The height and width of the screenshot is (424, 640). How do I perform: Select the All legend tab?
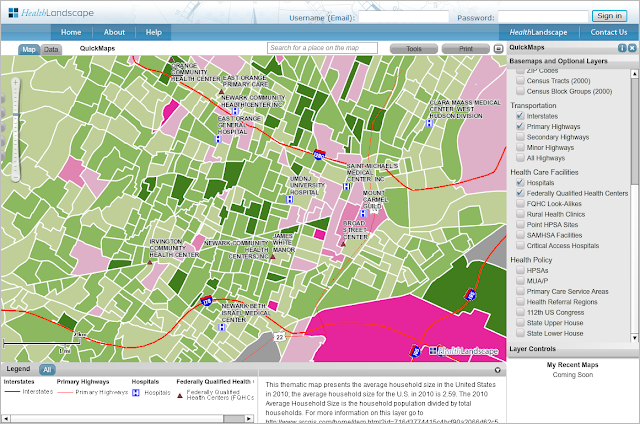point(47,370)
